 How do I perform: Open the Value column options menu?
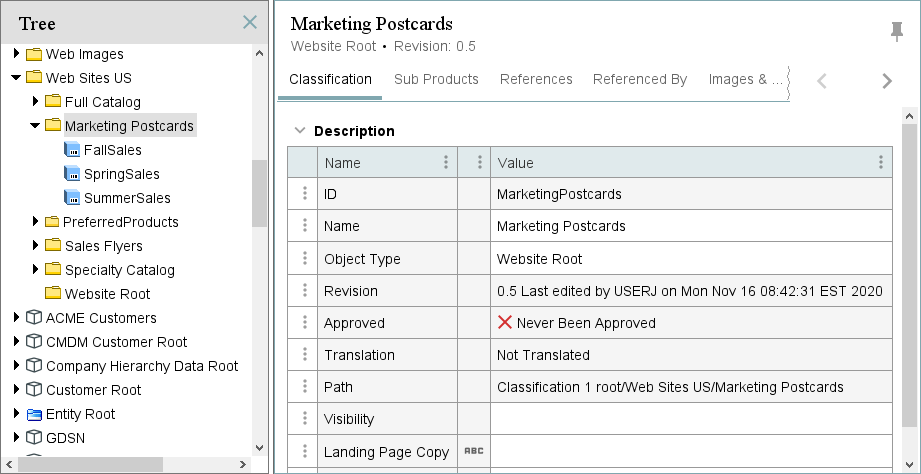click(880, 162)
